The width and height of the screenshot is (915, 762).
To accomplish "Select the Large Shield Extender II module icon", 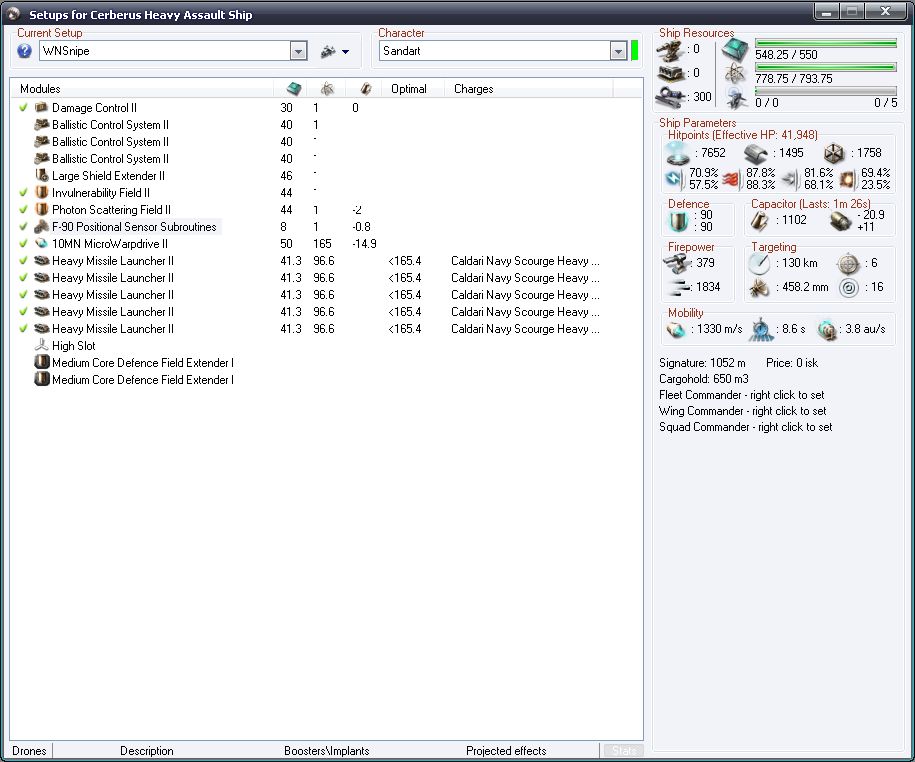I will pos(41,175).
